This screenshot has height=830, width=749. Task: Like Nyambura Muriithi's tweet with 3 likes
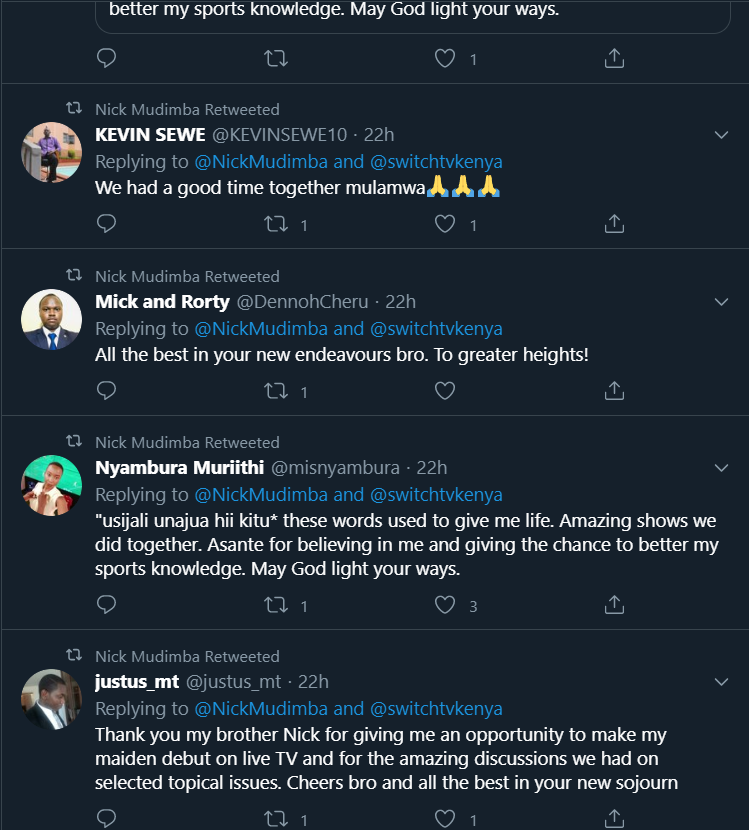445,604
